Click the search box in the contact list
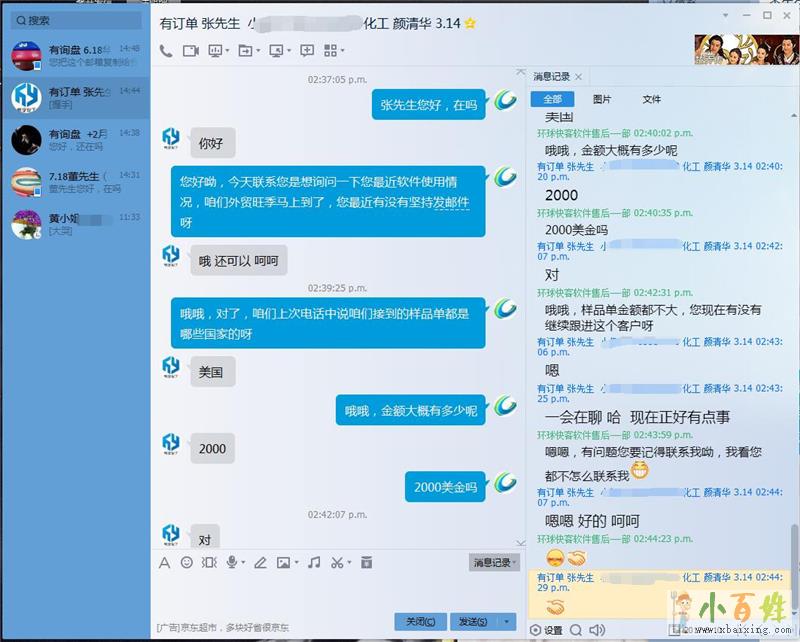The height and width of the screenshot is (642, 800). [75, 20]
